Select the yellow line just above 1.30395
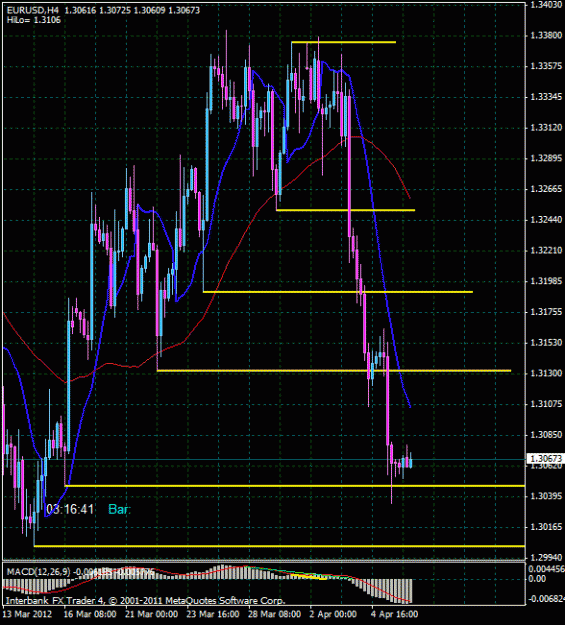The height and width of the screenshot is (625, 565). point(294,486)
